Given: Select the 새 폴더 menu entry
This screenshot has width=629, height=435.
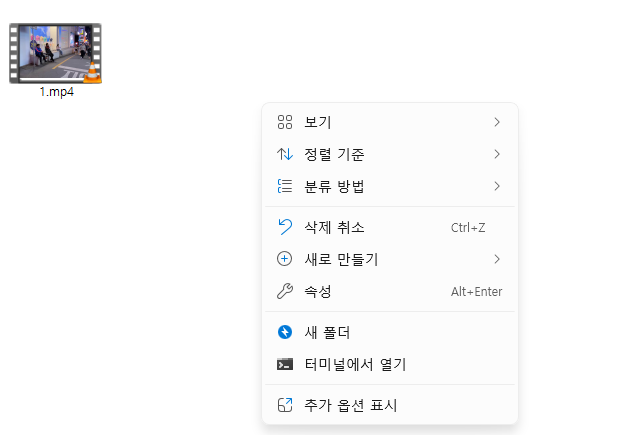Looking at the screenshot, I should click(390, 332).
